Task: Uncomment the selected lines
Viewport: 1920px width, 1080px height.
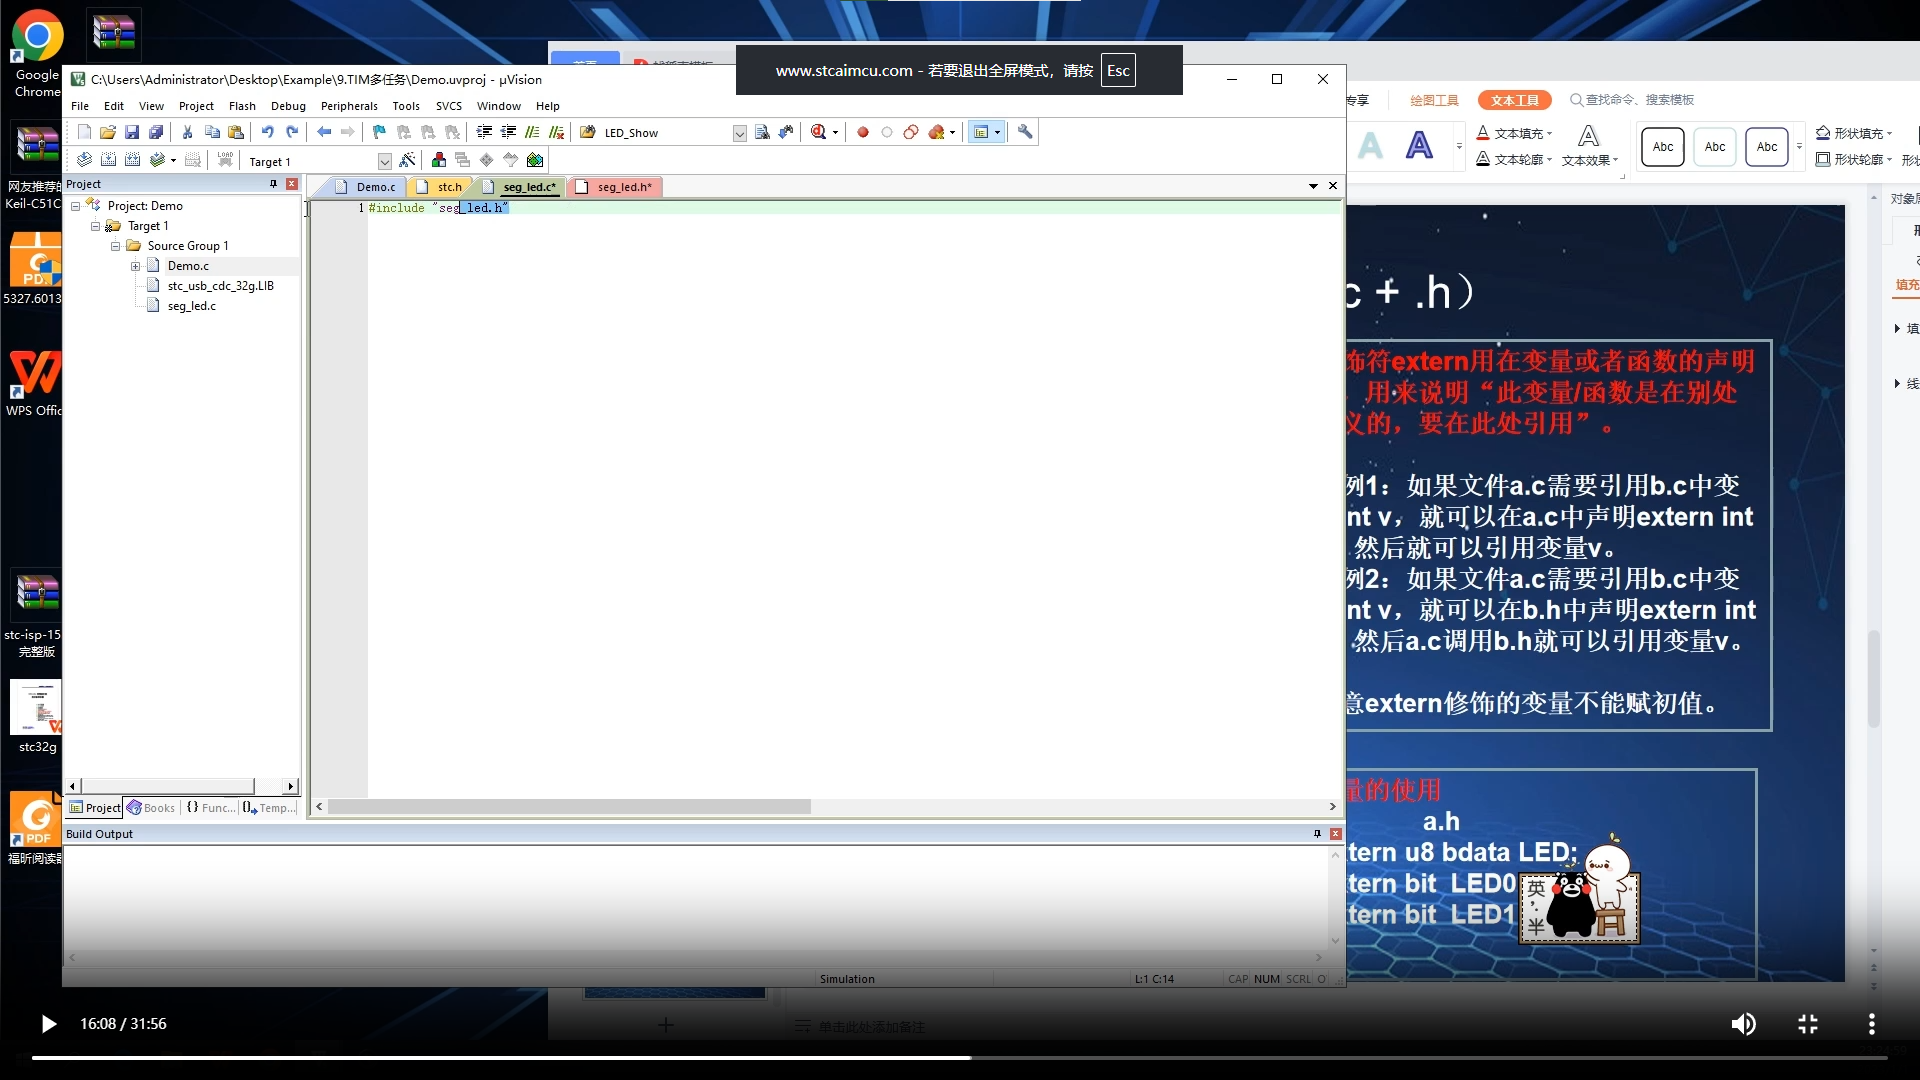Action: click(x=557, y=132)
